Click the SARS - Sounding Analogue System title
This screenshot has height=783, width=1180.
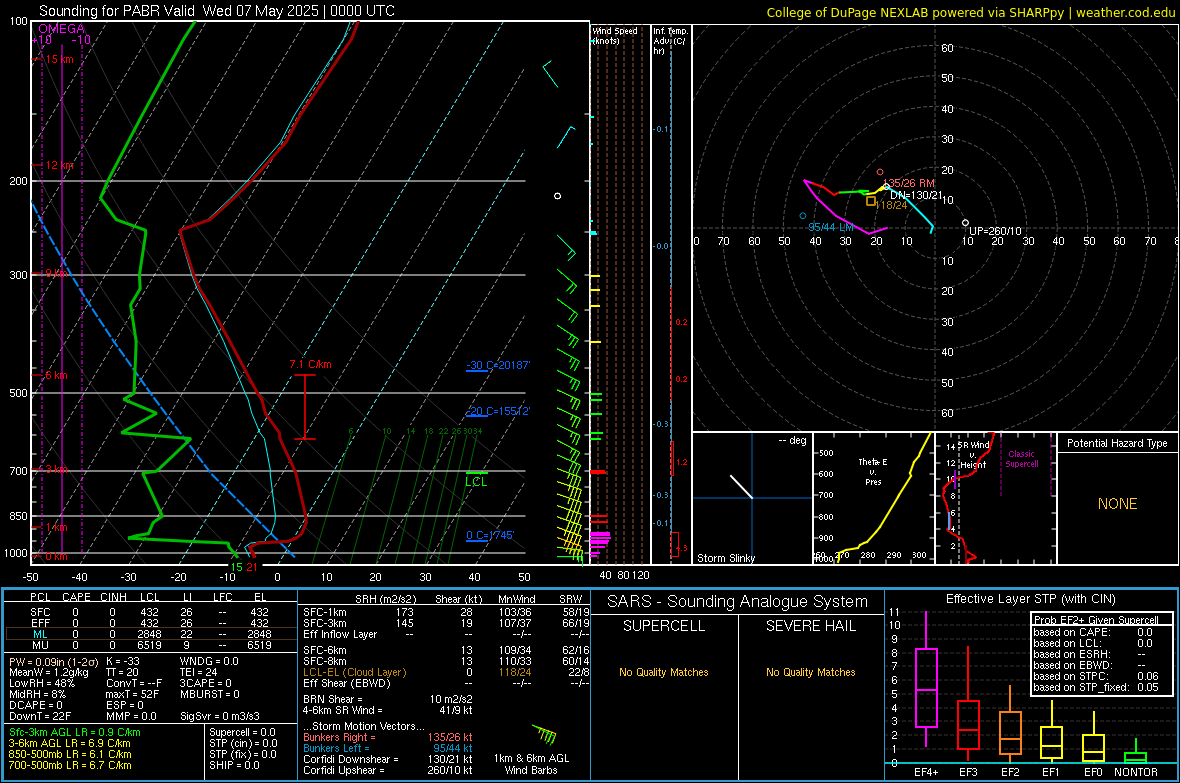coord(737,602)
